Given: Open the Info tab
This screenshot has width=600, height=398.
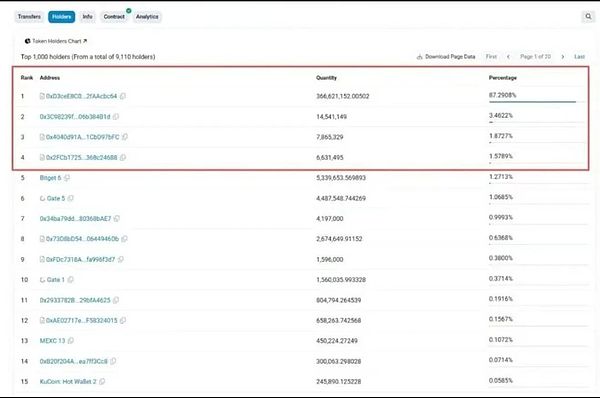Looking at the screenshot, I should [88, 17].
